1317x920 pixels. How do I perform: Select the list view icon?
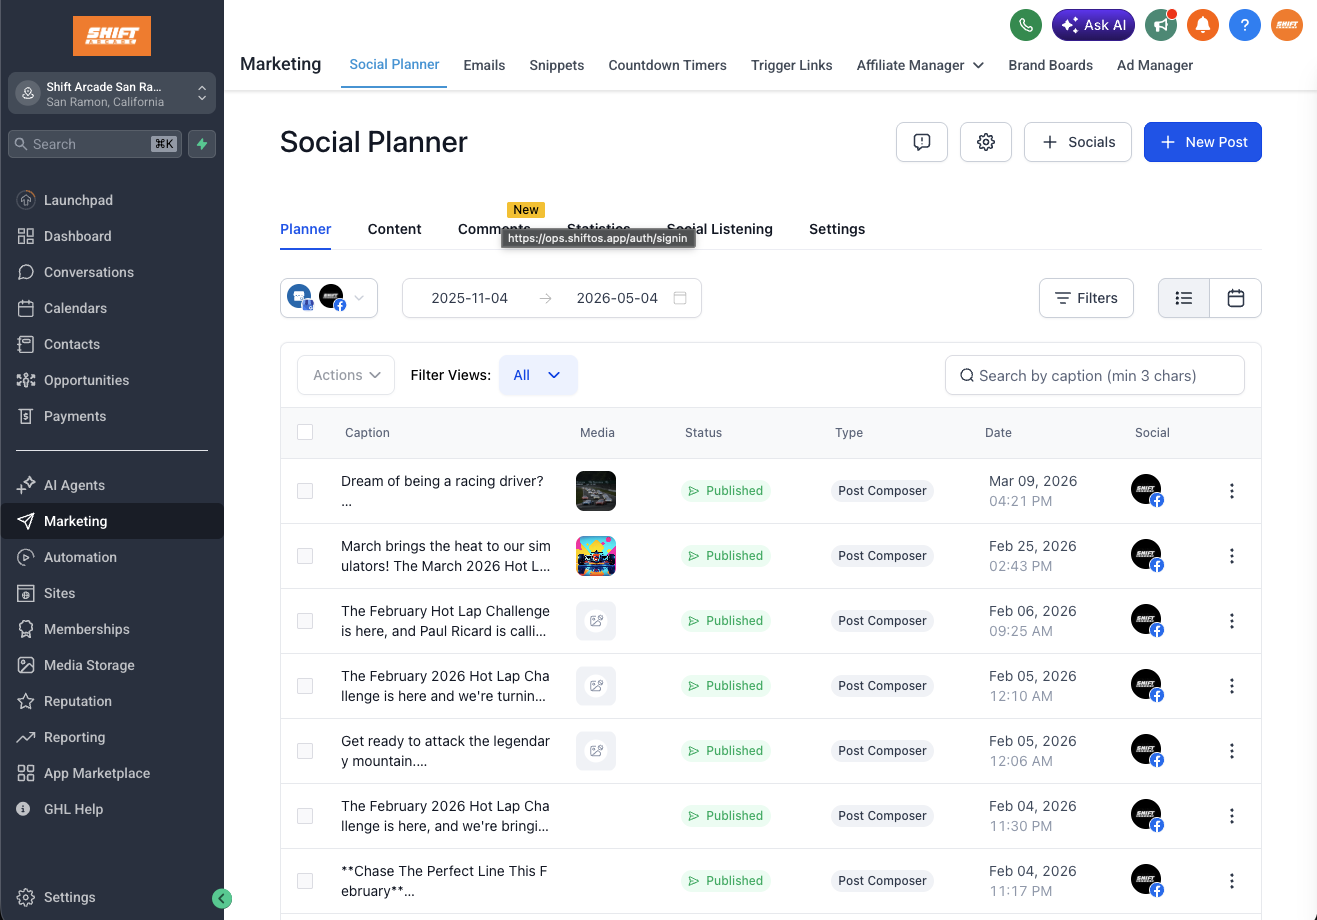point(1184,298)
